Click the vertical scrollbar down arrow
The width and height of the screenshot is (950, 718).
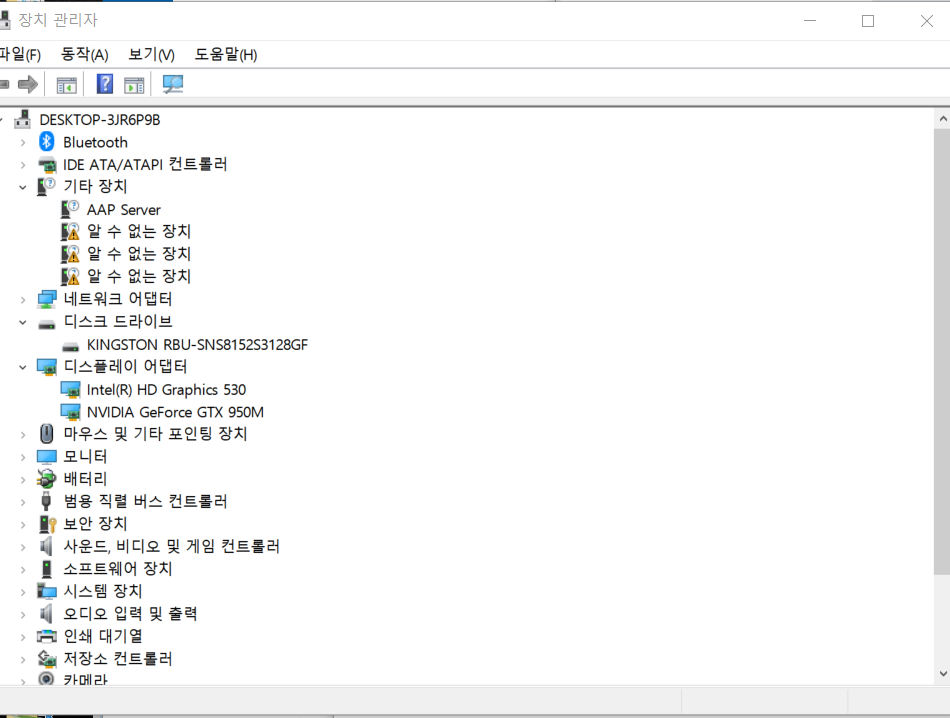tap(941, 673)
